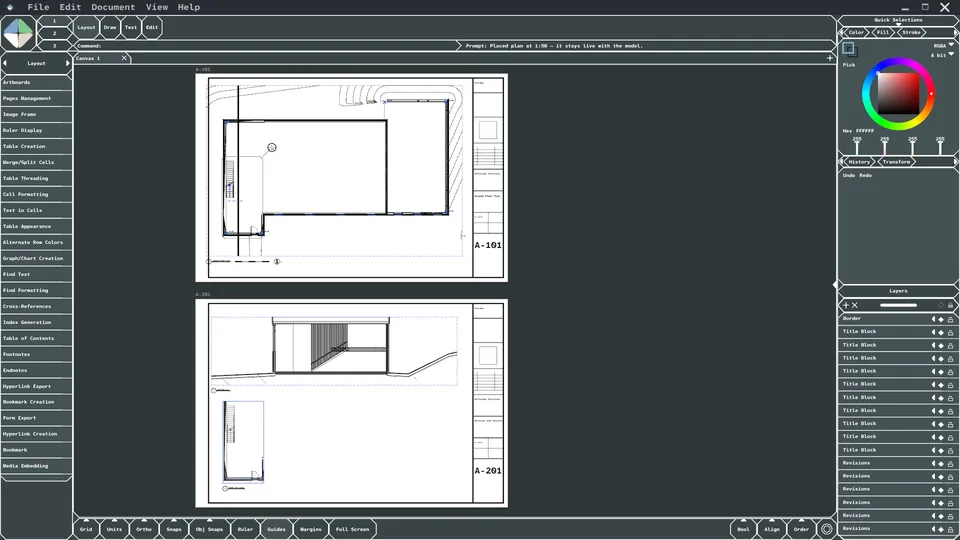Open the RGBA color mode dropdown
This screenshot has height=540, width=960.
click(x=943, y=45)
